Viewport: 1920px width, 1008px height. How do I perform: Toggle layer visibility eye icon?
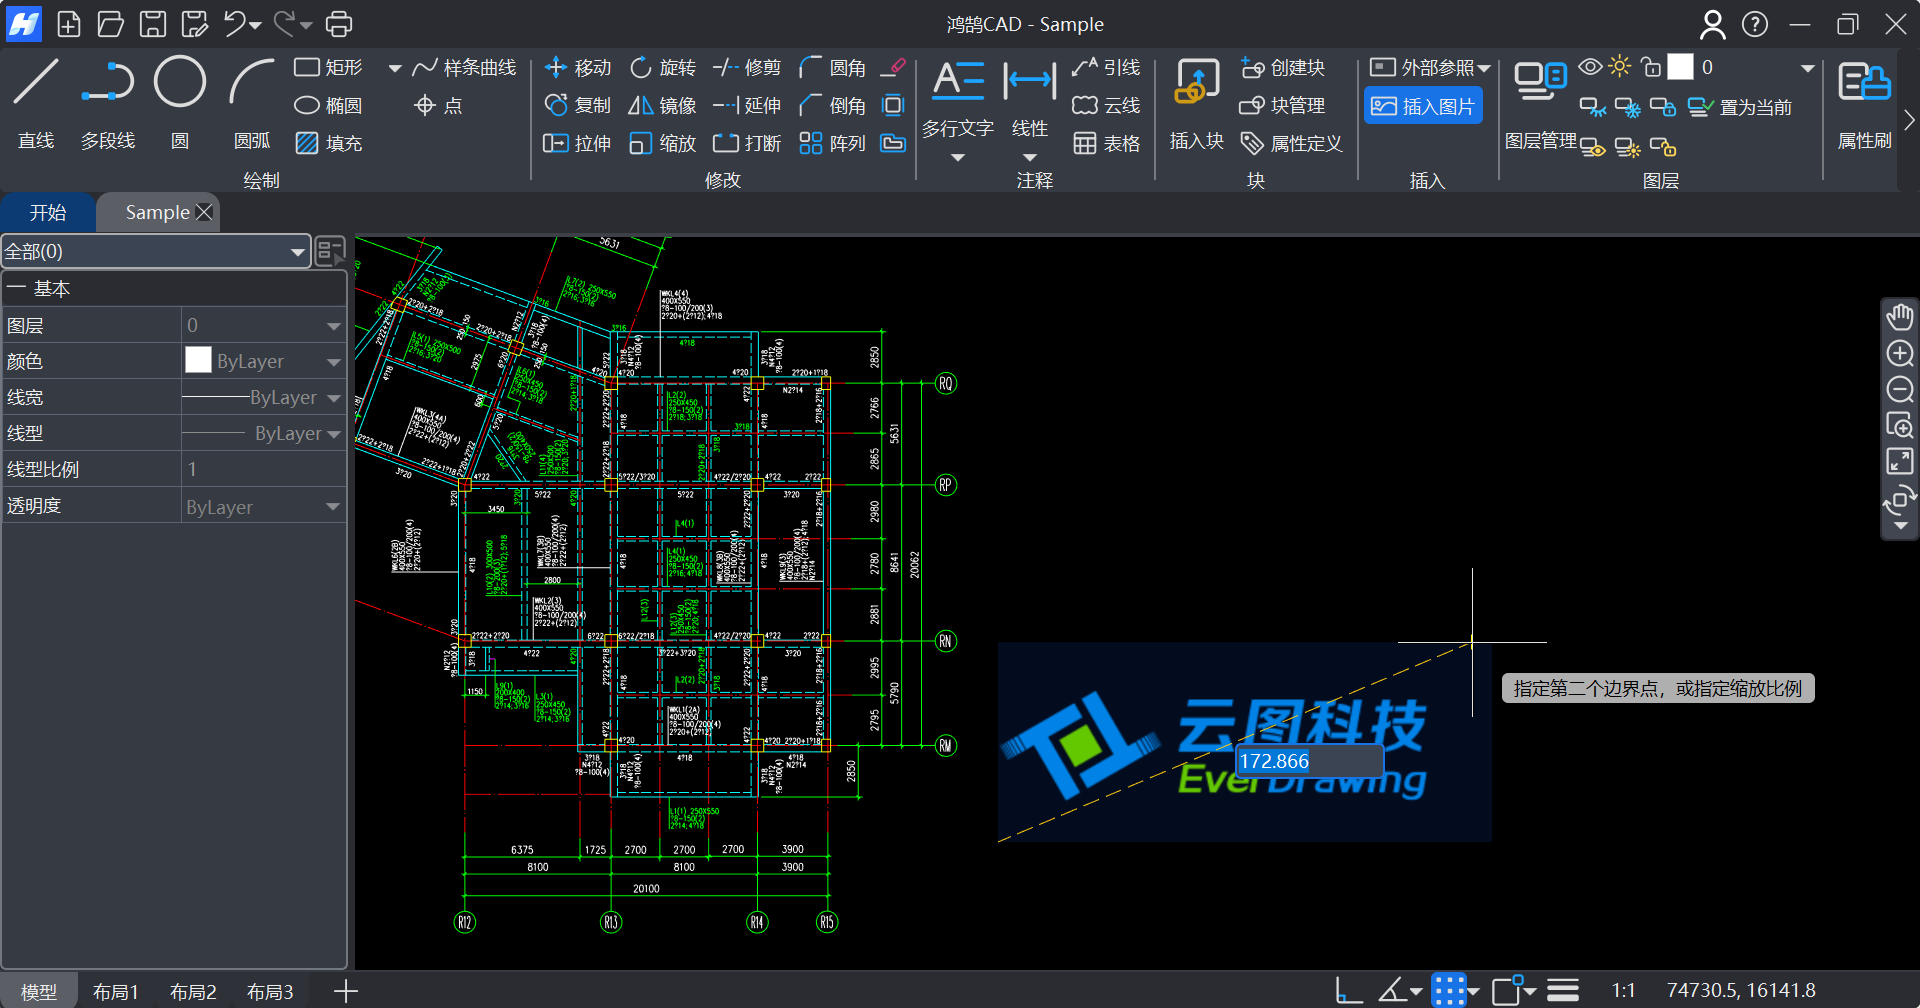pos(1590,67)
